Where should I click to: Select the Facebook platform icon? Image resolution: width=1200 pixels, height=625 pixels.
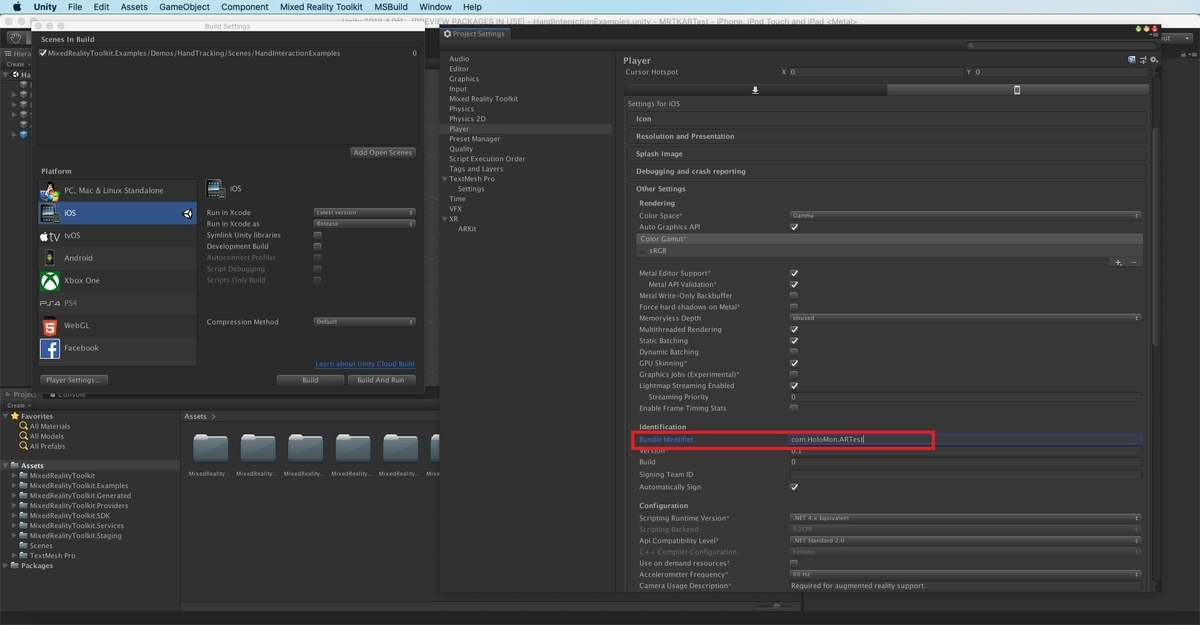(x=50, y=348)
